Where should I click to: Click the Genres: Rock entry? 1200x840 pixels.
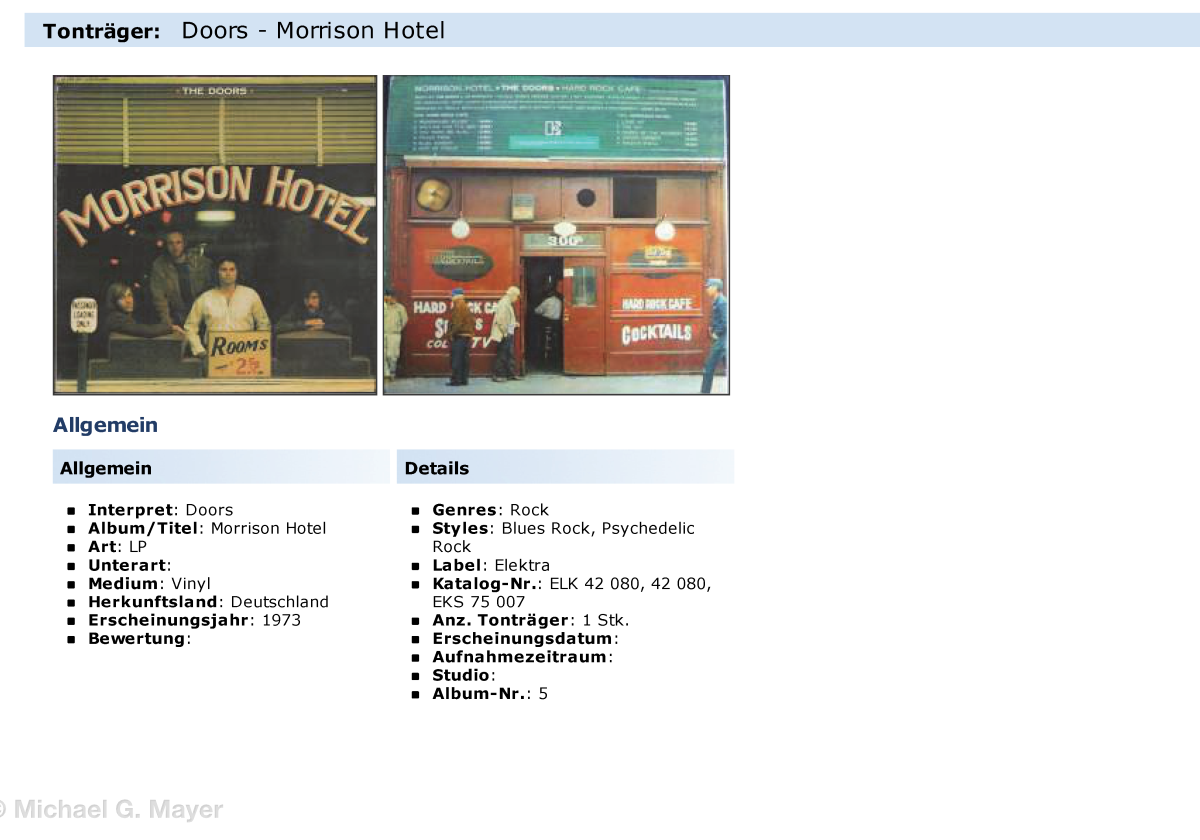(x=490, y=510)
